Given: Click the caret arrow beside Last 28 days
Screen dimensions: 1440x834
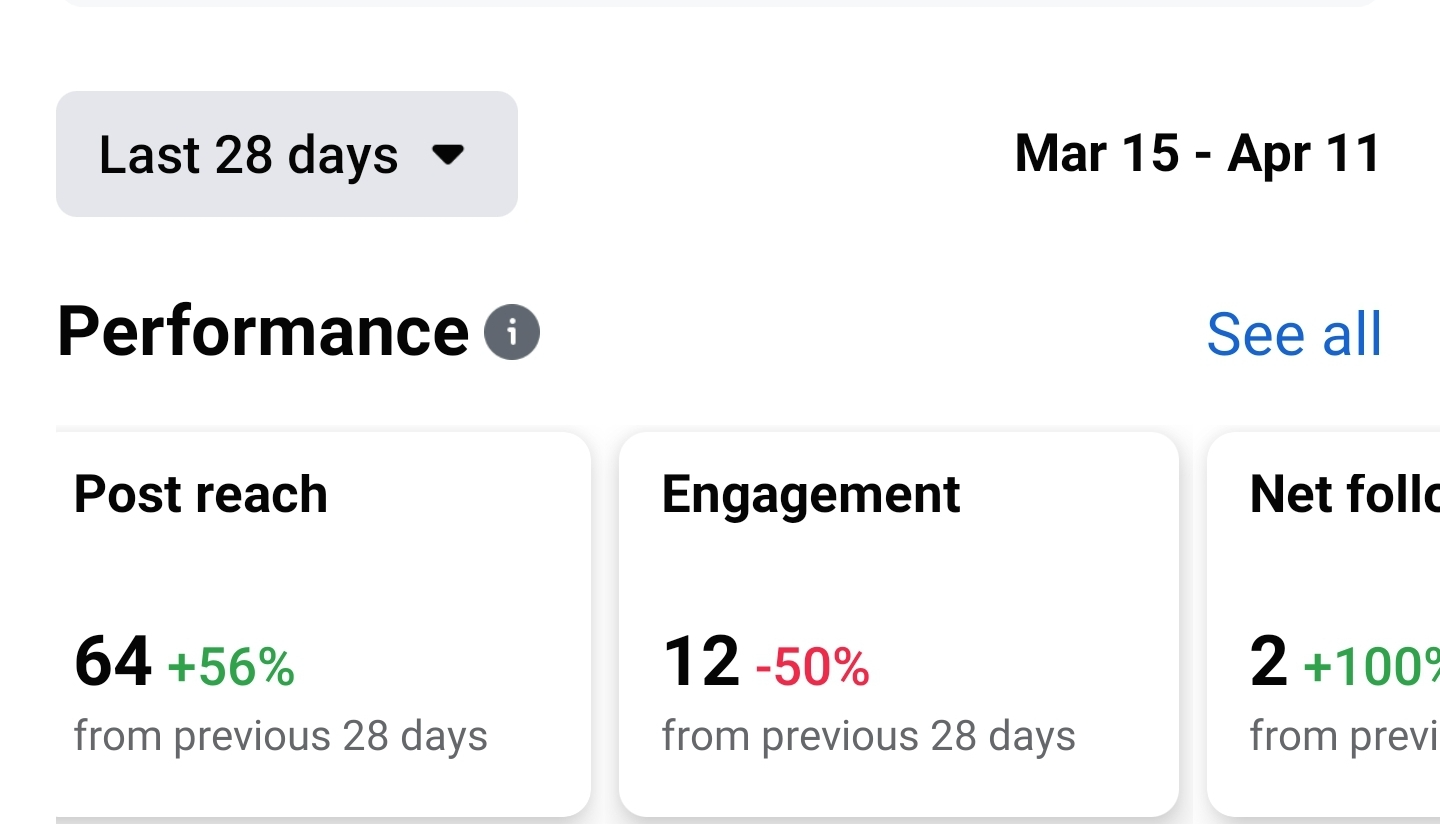Looking at the screenshot, I should click(448, 155).
